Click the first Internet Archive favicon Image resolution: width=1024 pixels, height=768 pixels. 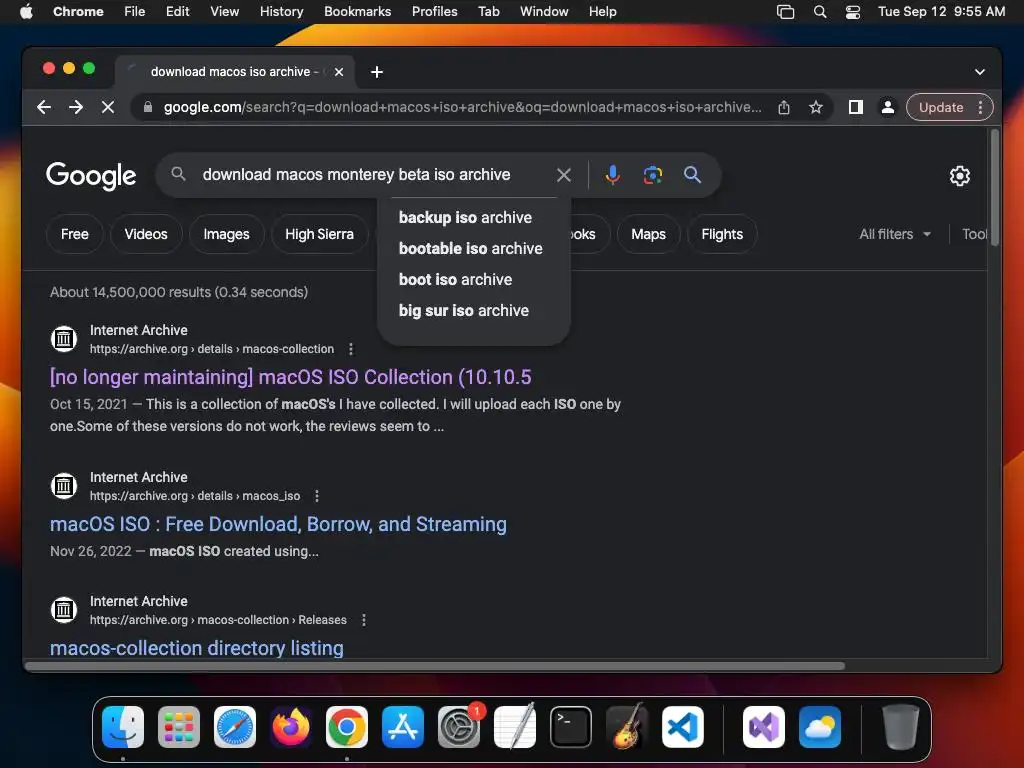pos(64,339)
